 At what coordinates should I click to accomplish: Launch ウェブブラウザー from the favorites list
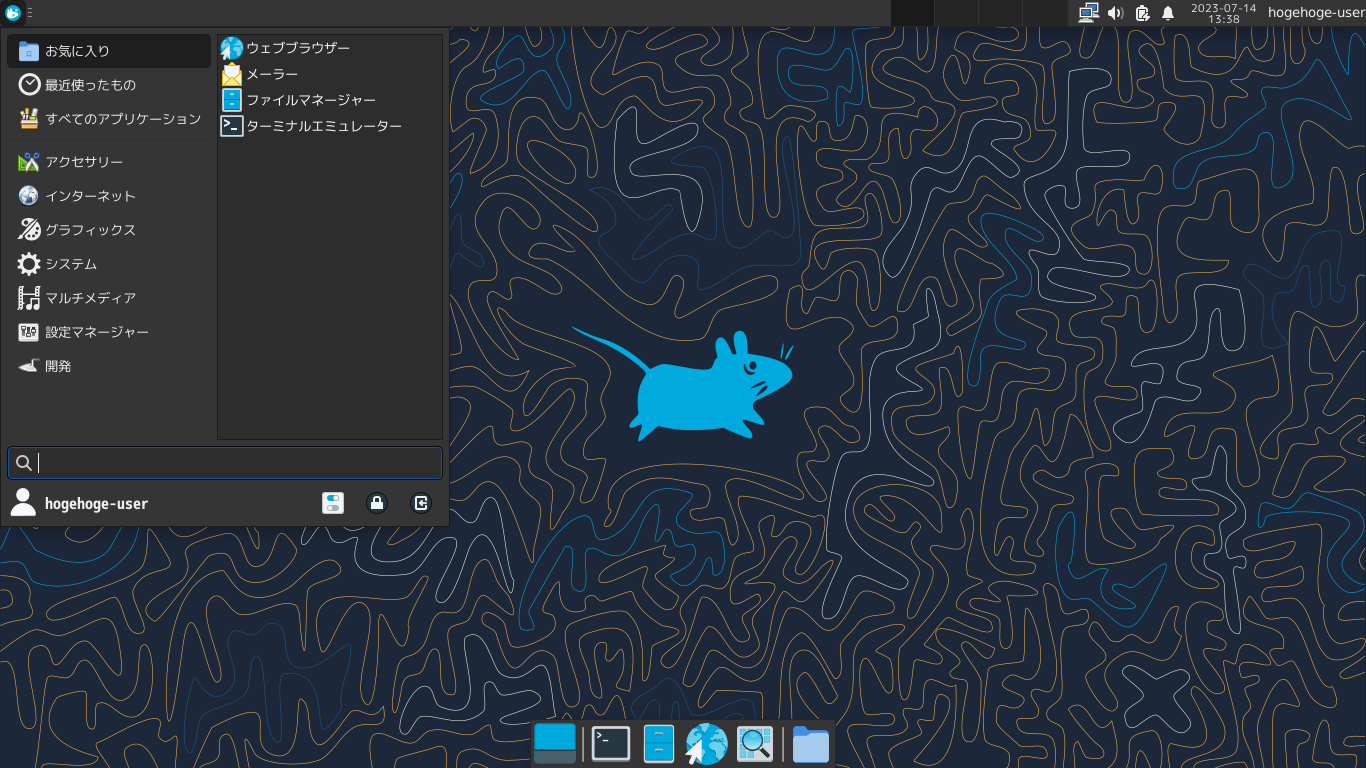tap(330, 48)
